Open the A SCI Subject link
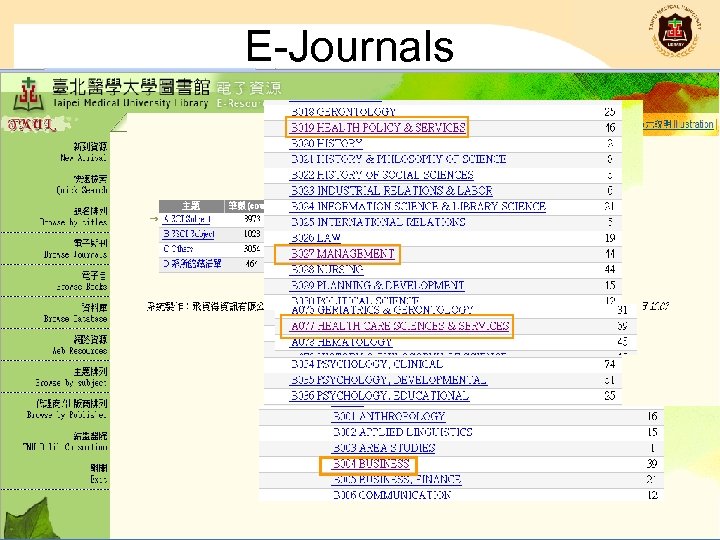The image size is (720, 540). (187, 219)
